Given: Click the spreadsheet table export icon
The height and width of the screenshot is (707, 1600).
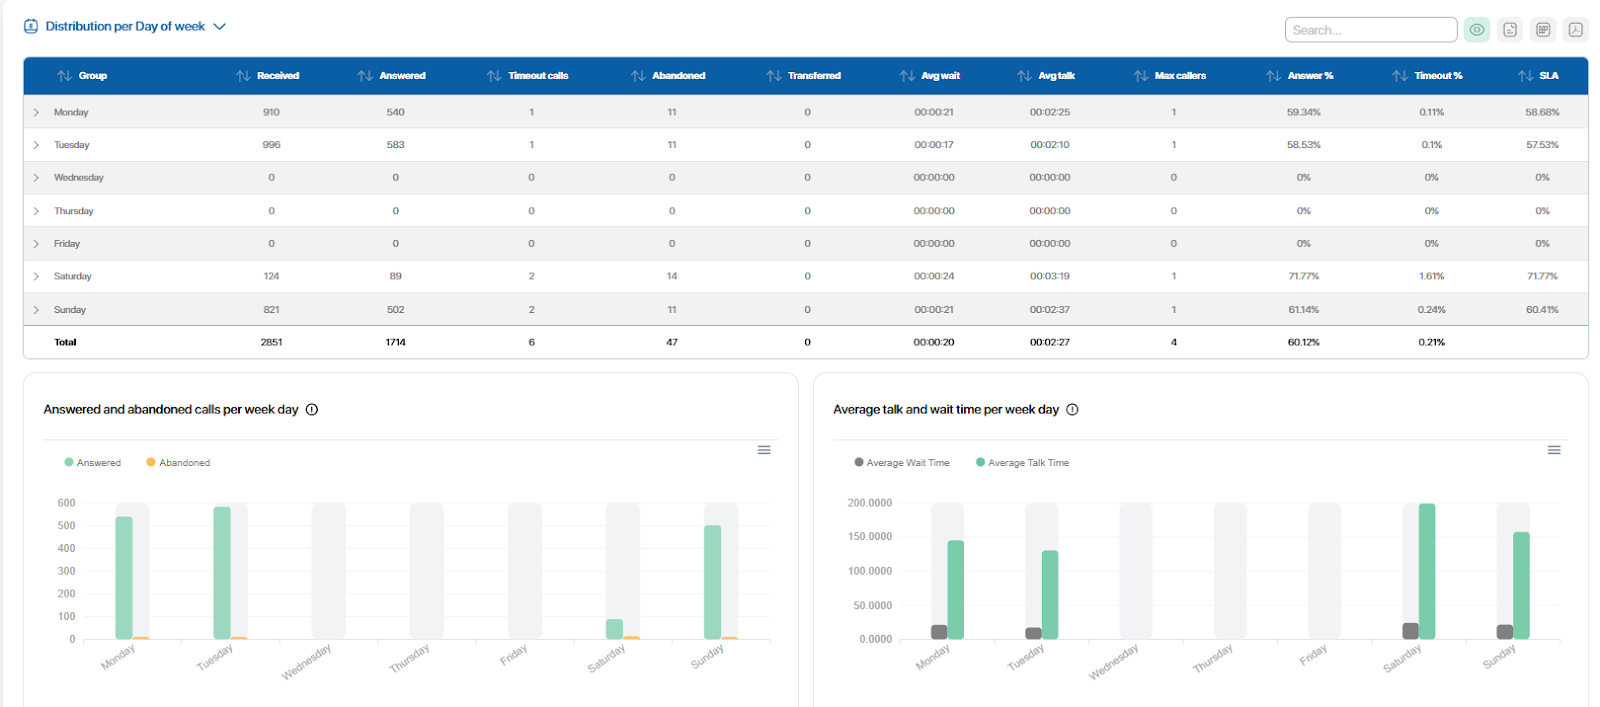Looking at the screenshot, I should pyautogui.click(x=1543, y=30).
